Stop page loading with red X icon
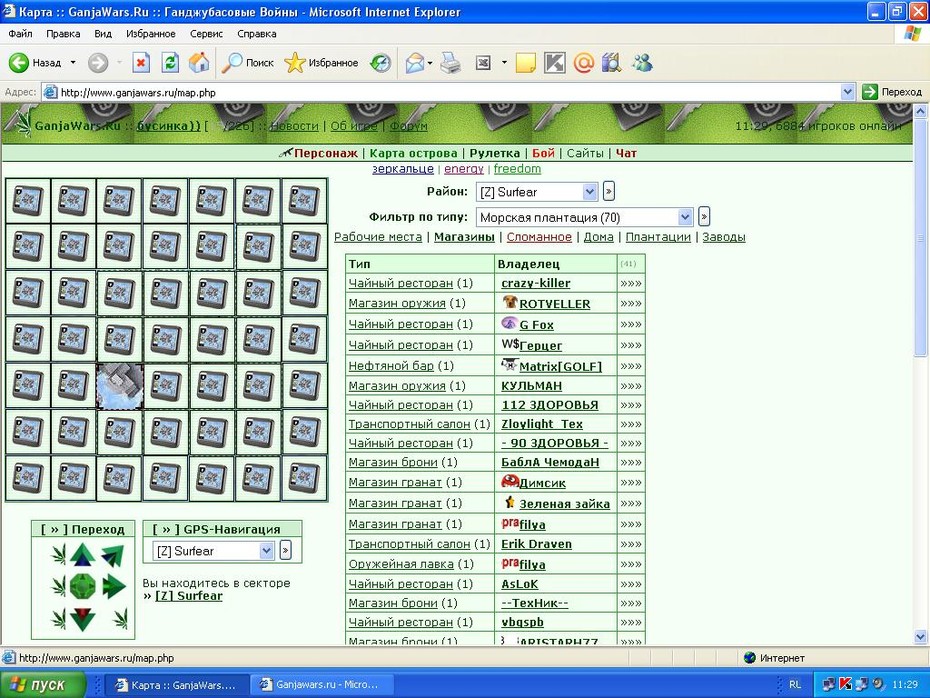Image resolution: width=930 pixels, height=698 pixels. coord(141,62)
